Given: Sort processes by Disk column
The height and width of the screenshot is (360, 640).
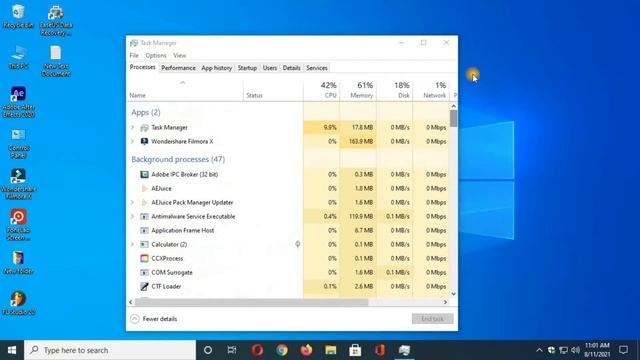Looking at the screenshot, I should coord(395,90).
